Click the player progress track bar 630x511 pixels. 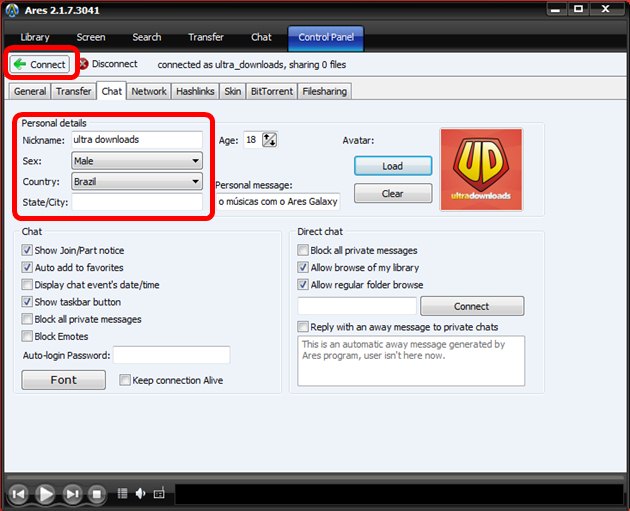[315, 477]
